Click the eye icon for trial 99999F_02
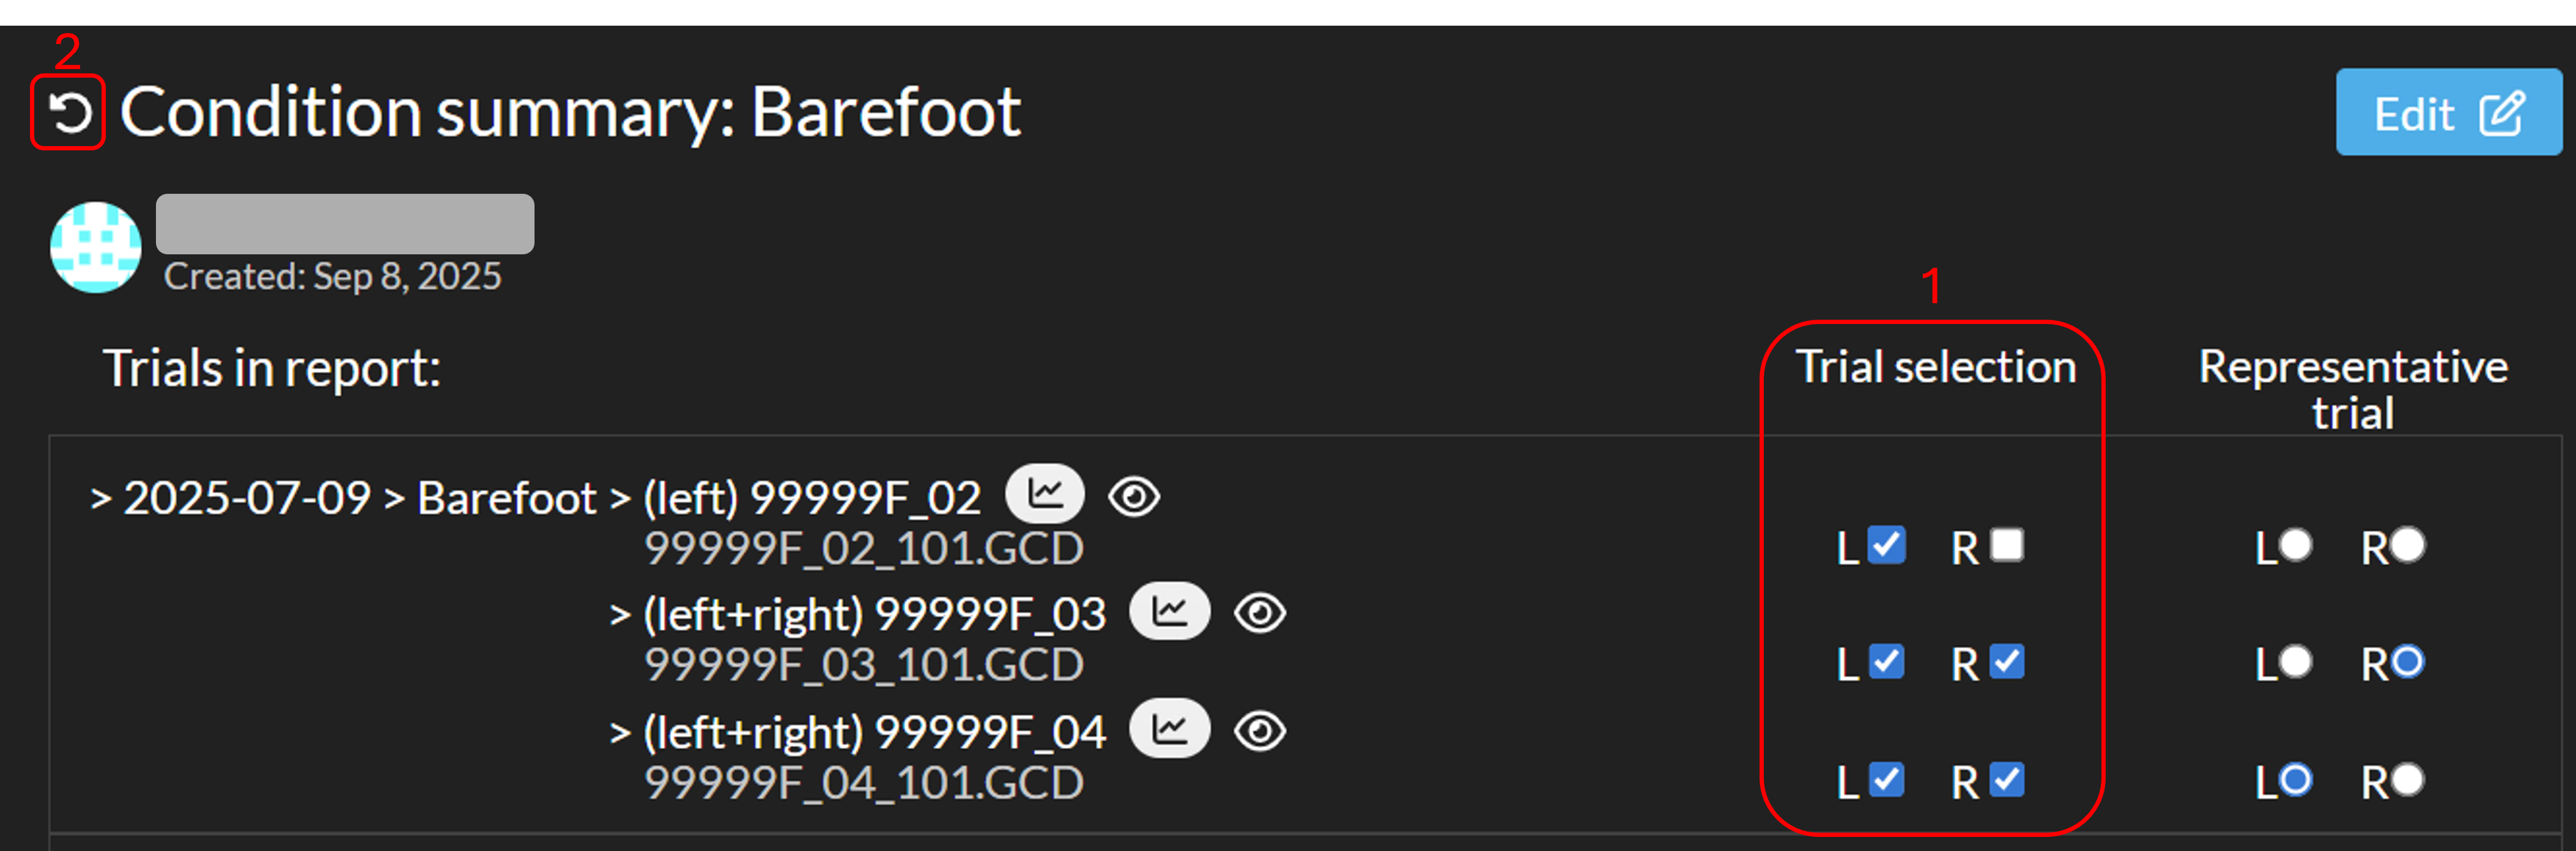2576x851 pixels. pos(1133,497)
